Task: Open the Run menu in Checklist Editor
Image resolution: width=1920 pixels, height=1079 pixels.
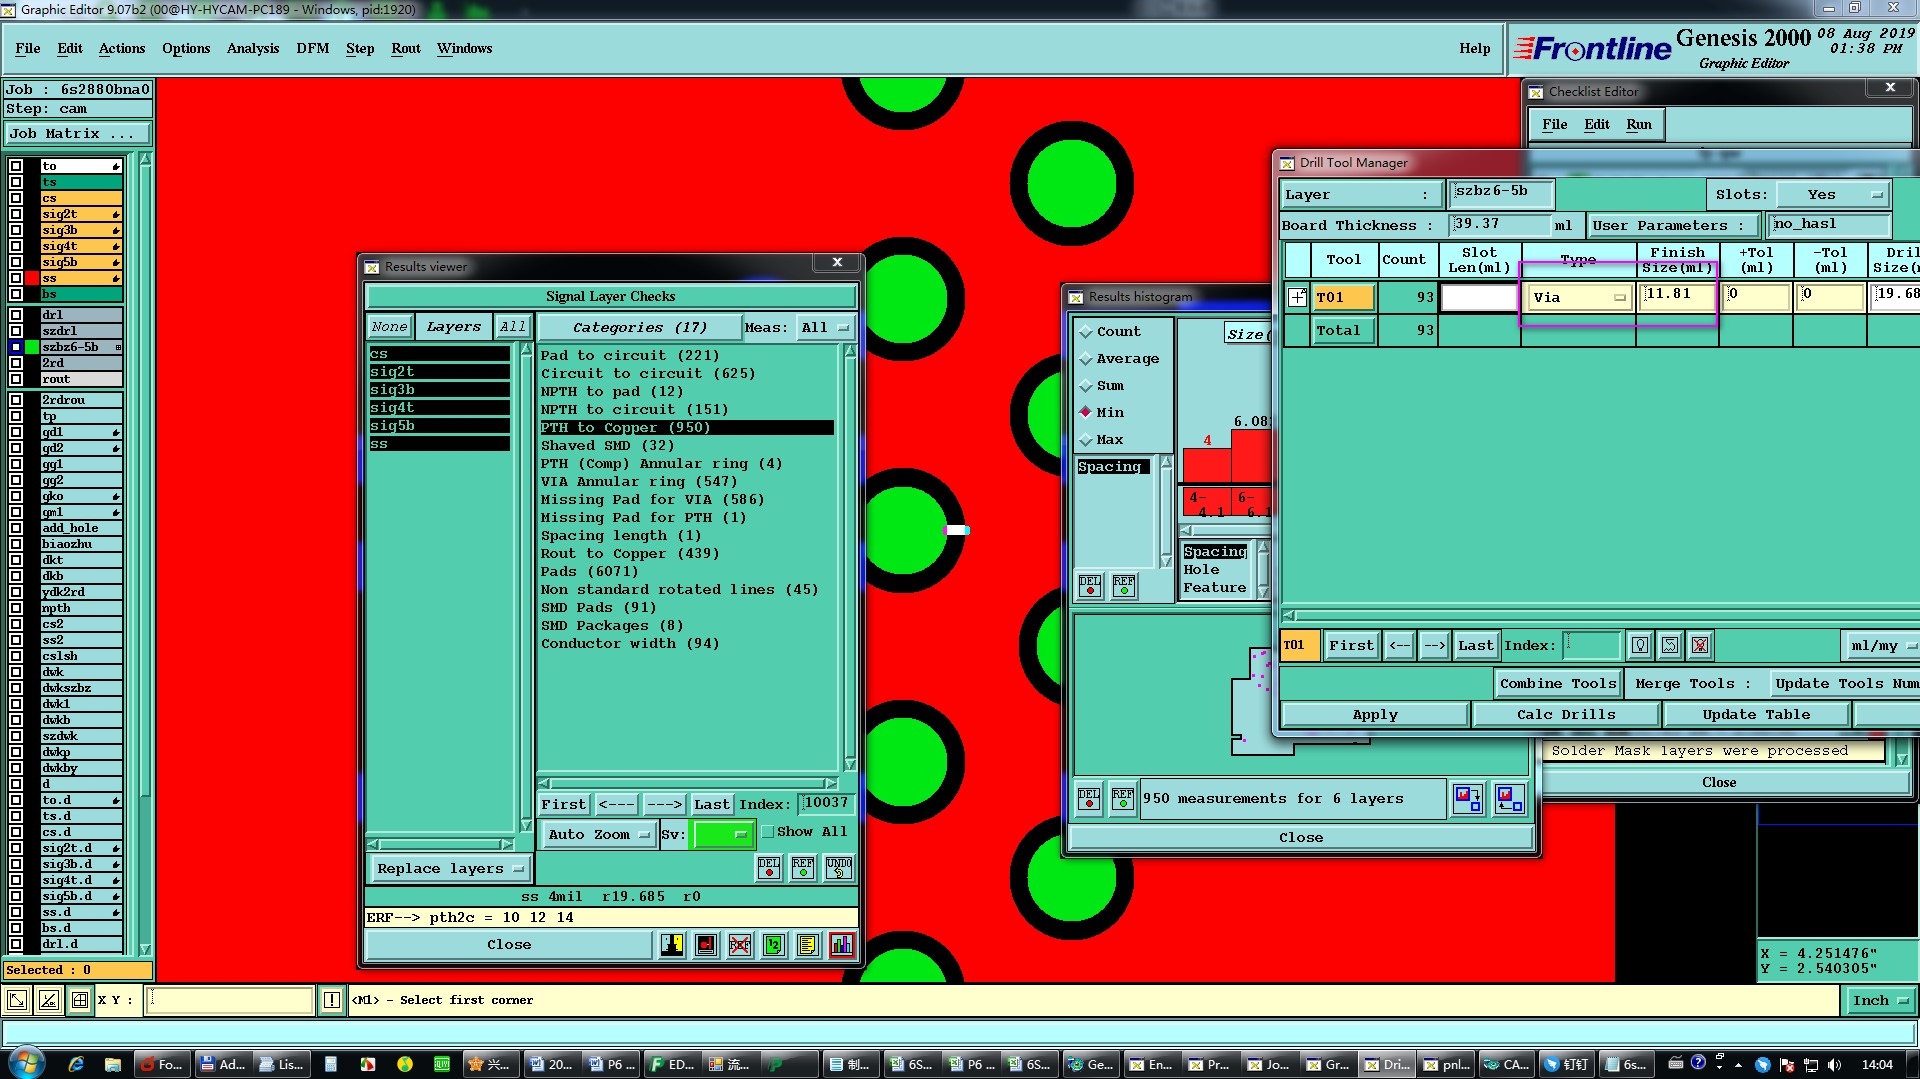Action: pyautogui.click(x=1639, y=124)
